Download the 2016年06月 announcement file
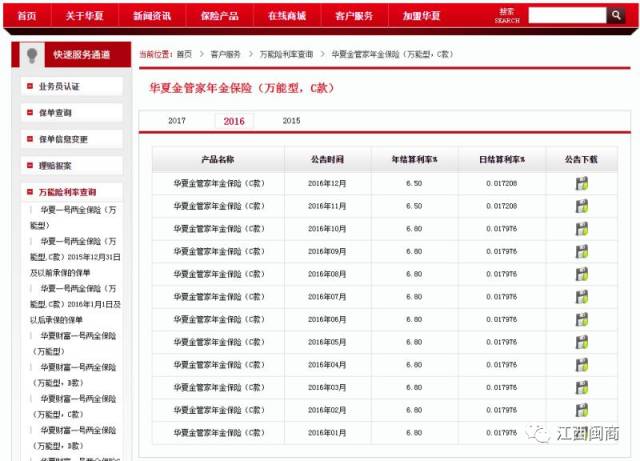 coord(582,319)
